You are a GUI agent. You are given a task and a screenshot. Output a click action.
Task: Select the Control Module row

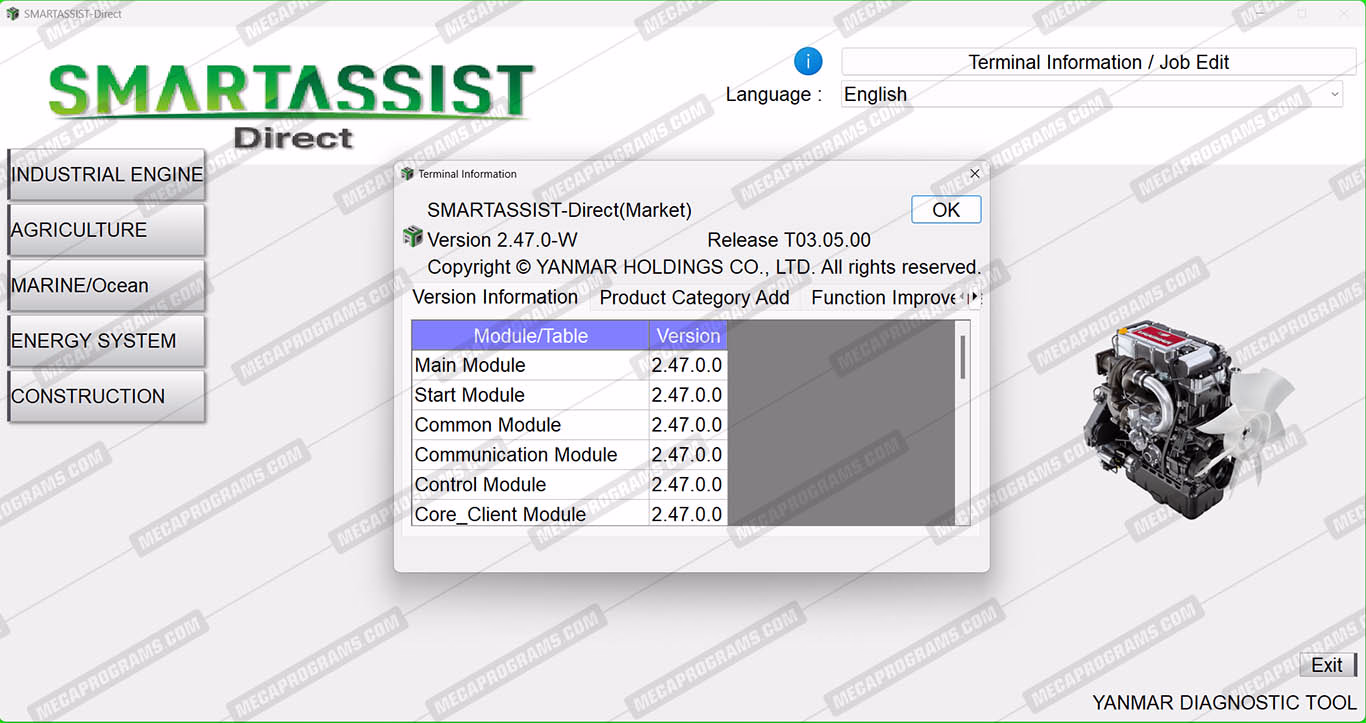point(569,485)
